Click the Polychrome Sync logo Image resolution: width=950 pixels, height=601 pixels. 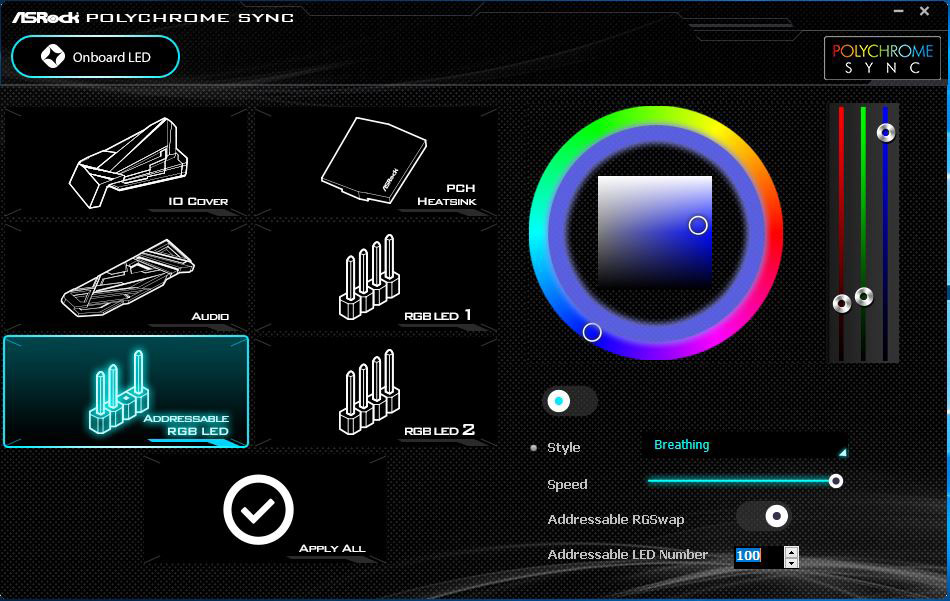pos(882,58)
